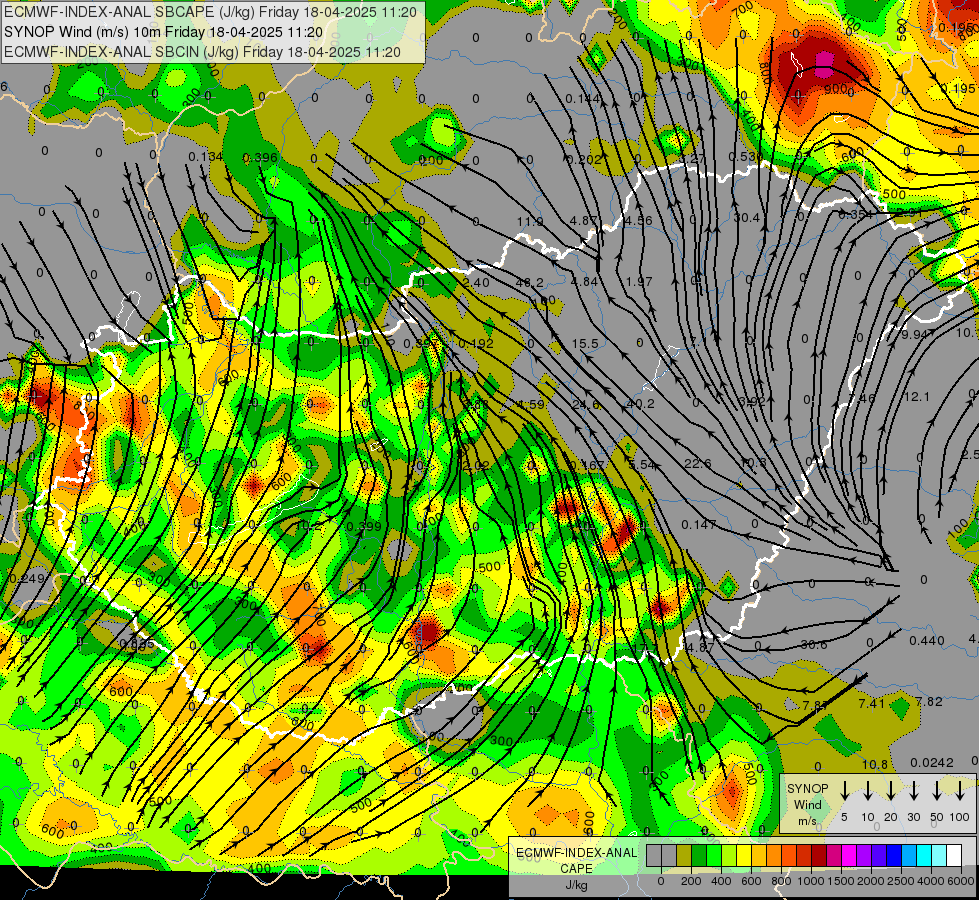
Task: Click the 0.440 value on the map
Action: [927, 640]
